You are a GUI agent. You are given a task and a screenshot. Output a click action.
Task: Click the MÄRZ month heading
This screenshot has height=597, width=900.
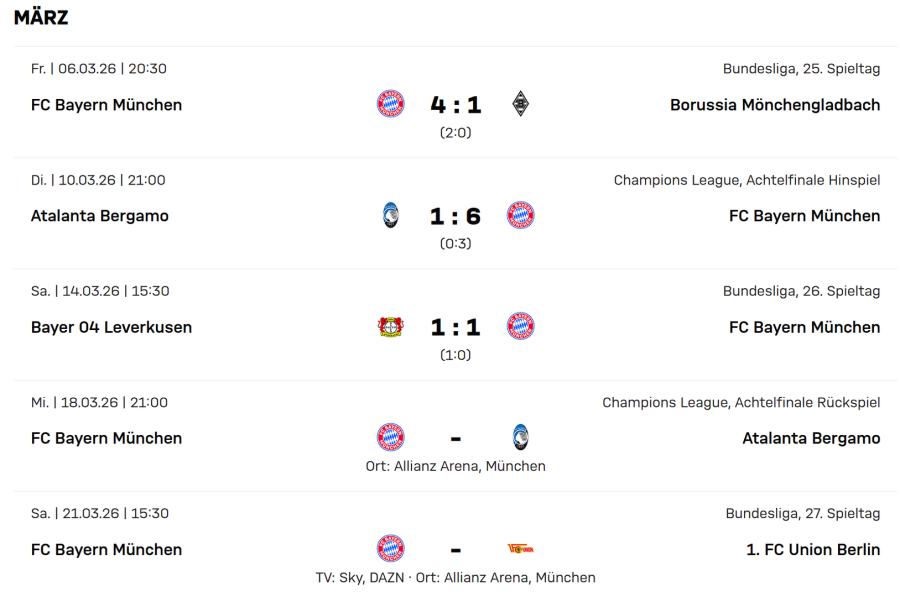(x=41, y=18)
